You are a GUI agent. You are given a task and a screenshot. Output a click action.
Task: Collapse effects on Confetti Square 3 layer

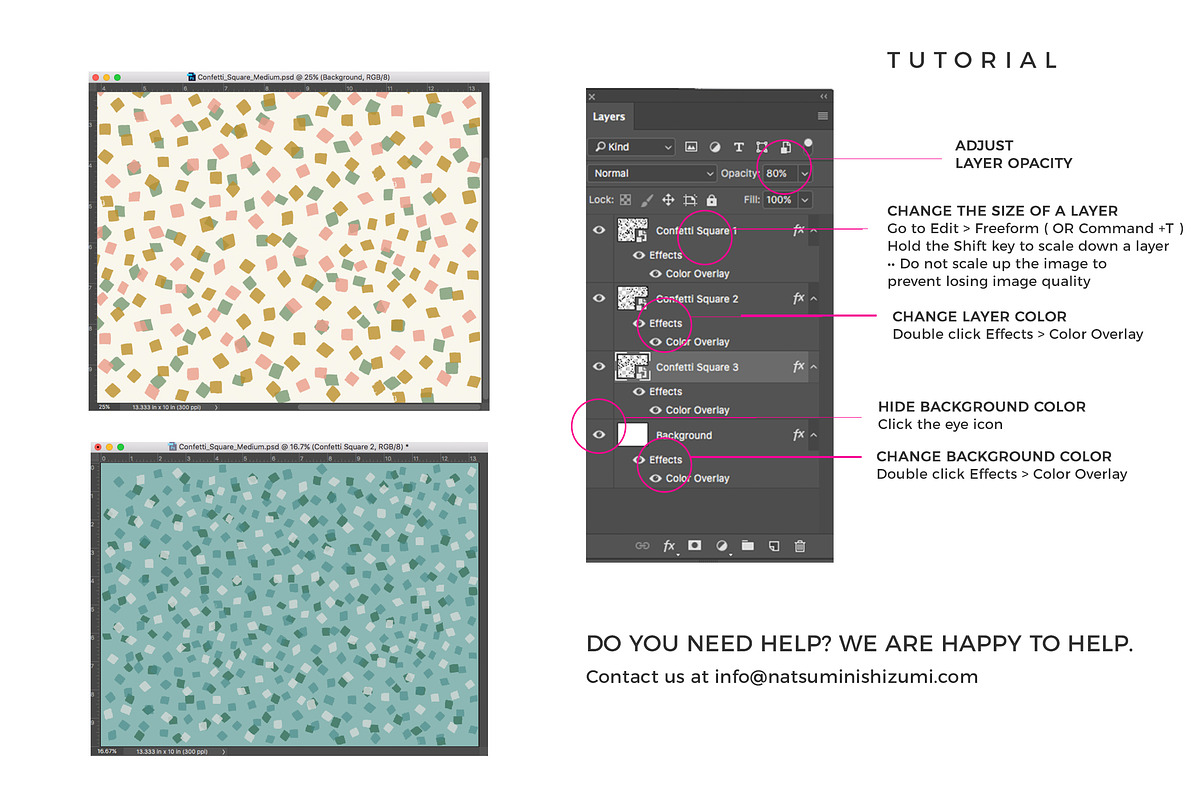tap(814, 367)
